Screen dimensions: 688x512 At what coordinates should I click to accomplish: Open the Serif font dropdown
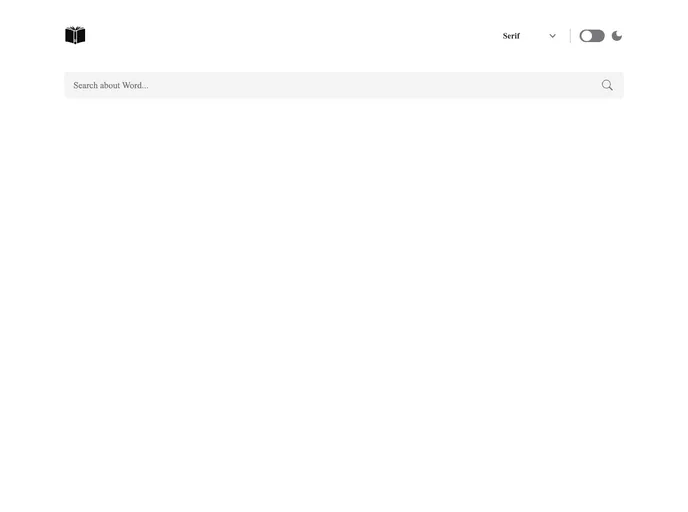[529, 36]
